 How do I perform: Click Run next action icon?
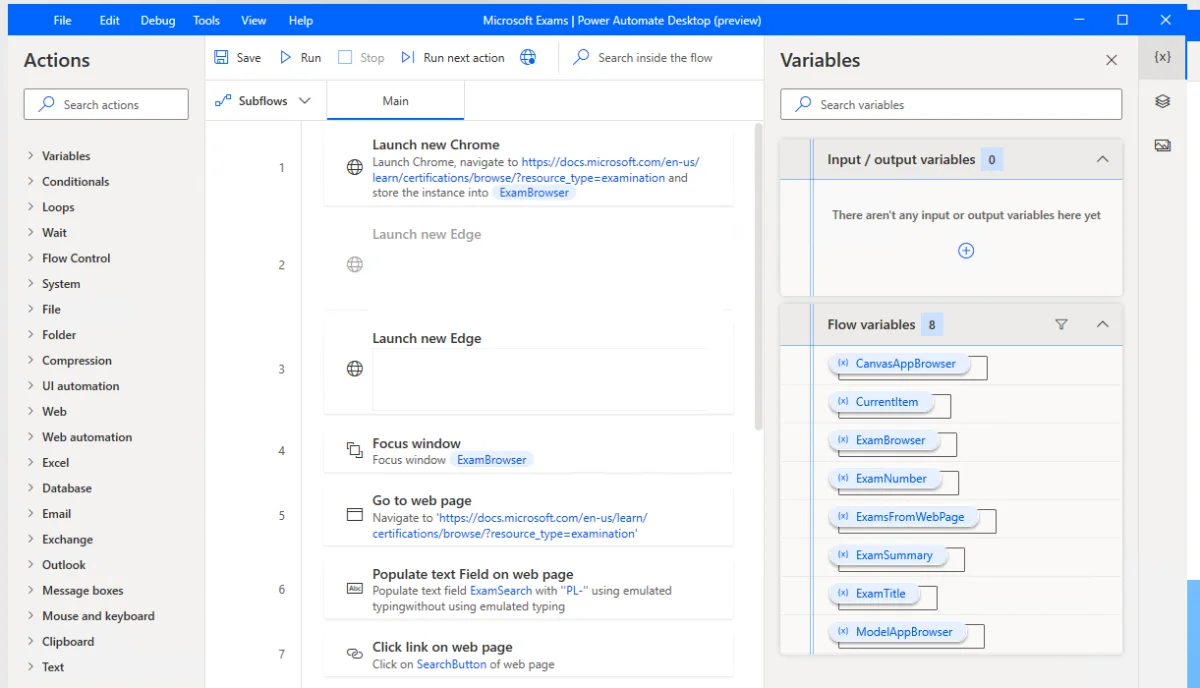tap(408, 58)
